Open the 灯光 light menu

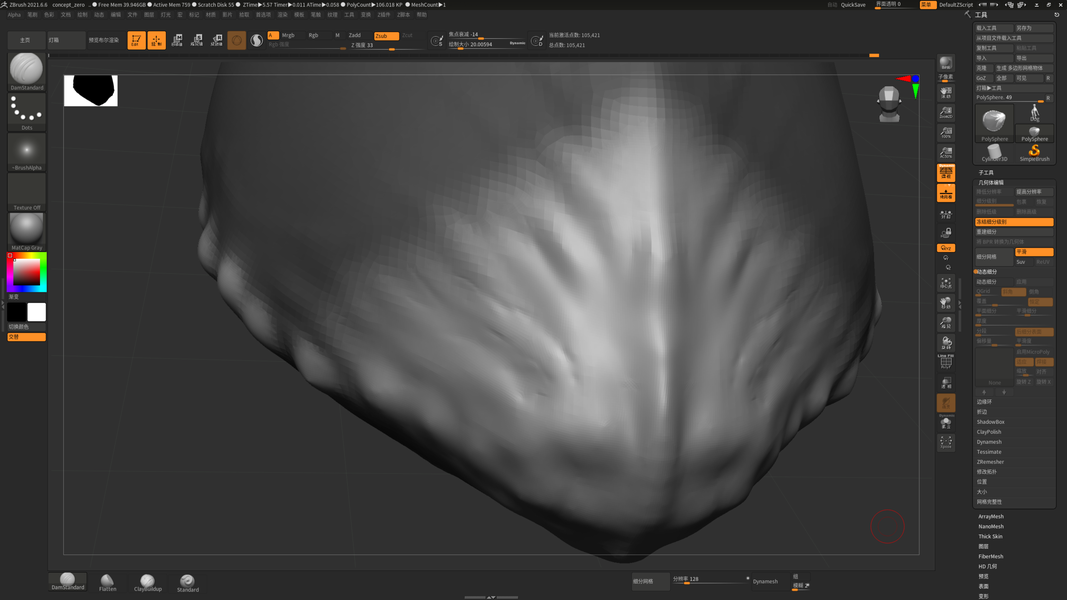coord(165,14)
